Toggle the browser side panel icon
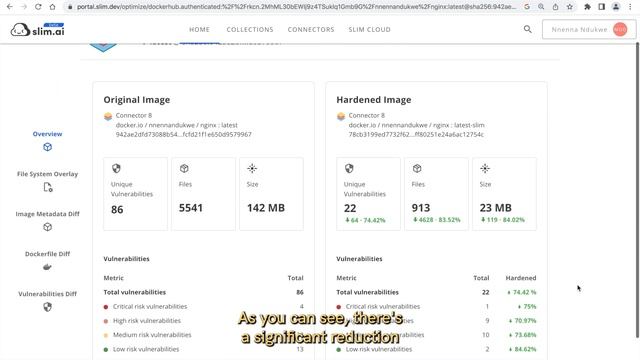This screenshot has width=640, height=360. coord(602,7)
